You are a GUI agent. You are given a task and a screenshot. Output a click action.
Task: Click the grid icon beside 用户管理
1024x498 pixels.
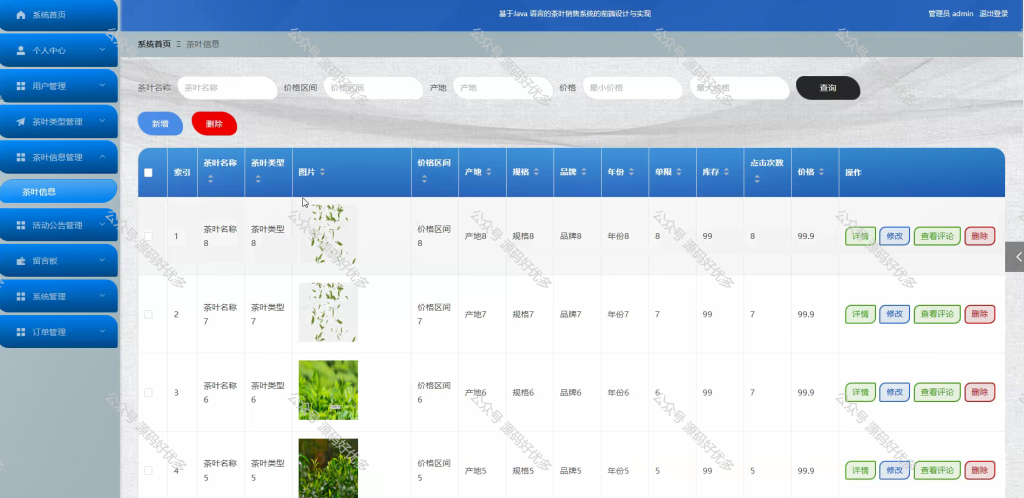click(x=21, y=86)
